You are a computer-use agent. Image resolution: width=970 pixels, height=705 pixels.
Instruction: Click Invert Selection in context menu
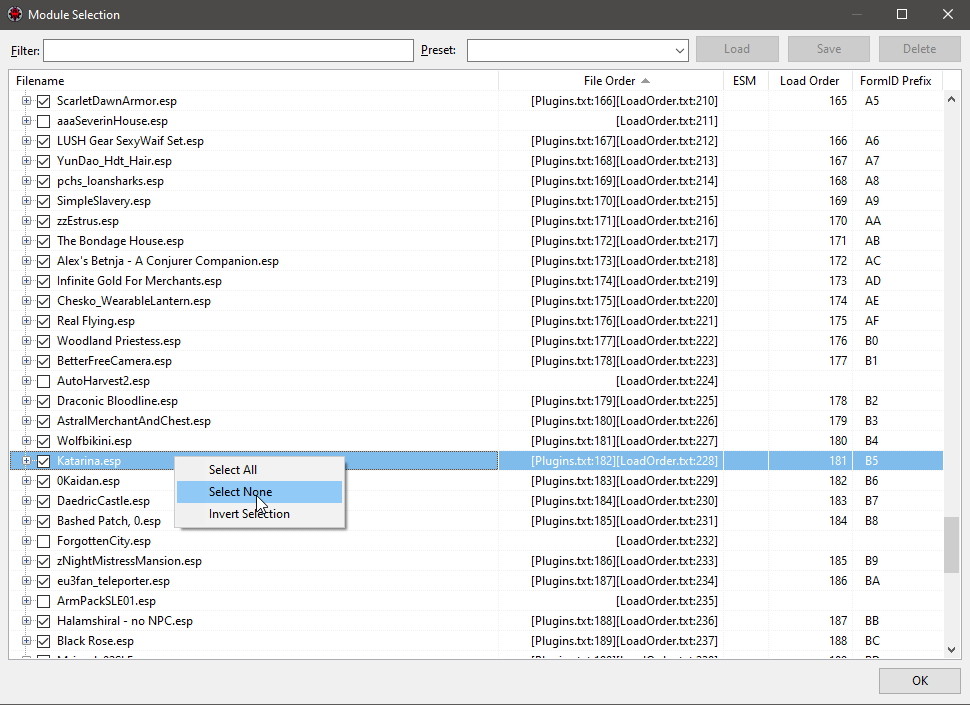(x=249, y=514)
